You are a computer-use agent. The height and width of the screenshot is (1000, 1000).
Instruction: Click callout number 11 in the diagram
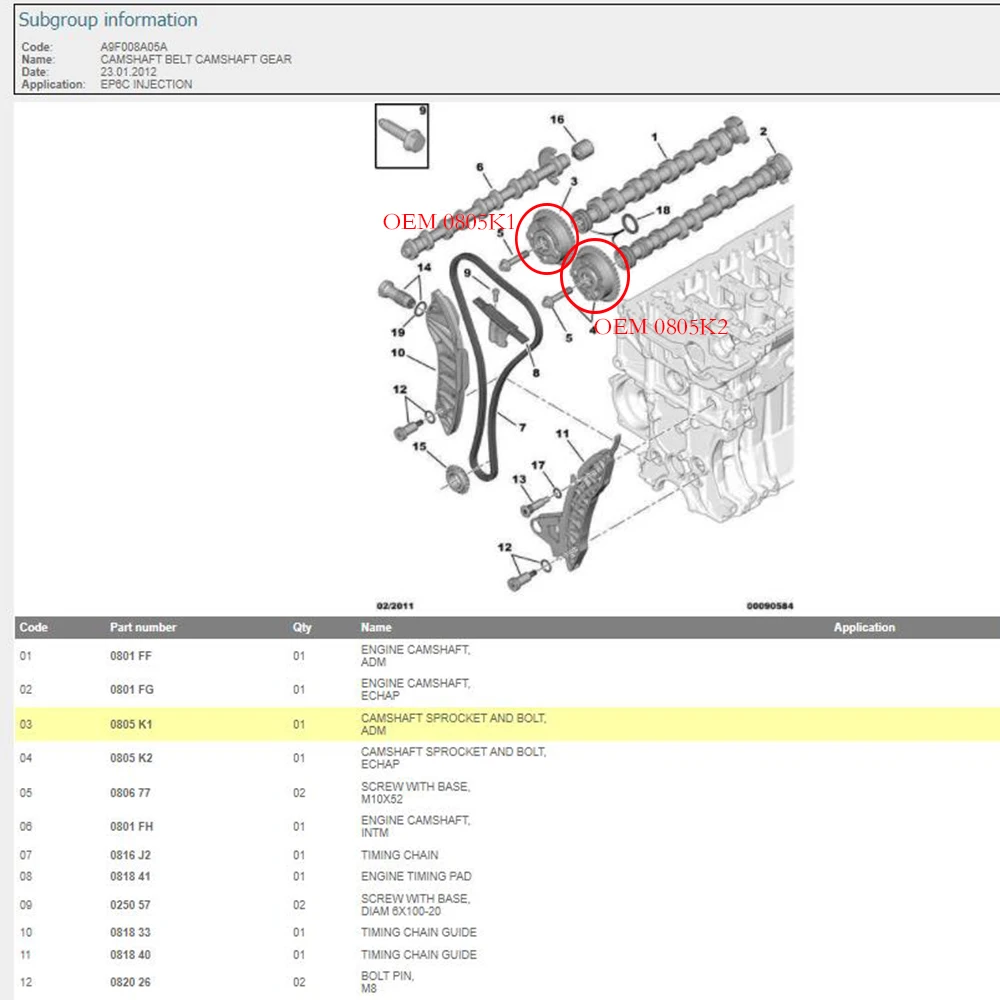click(562, 434)
